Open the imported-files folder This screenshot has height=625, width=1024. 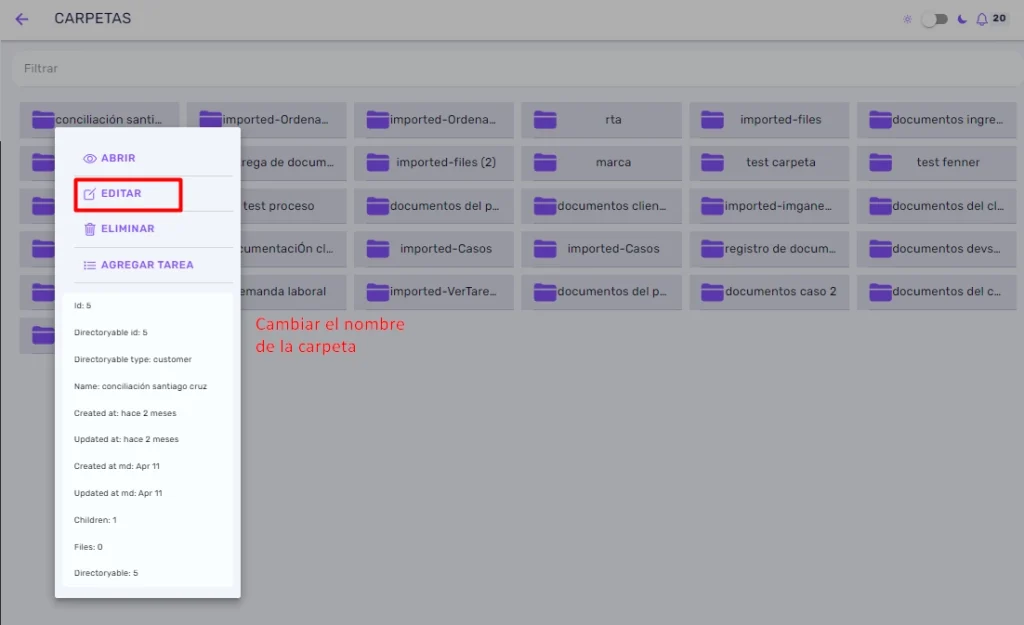point(769,120)
